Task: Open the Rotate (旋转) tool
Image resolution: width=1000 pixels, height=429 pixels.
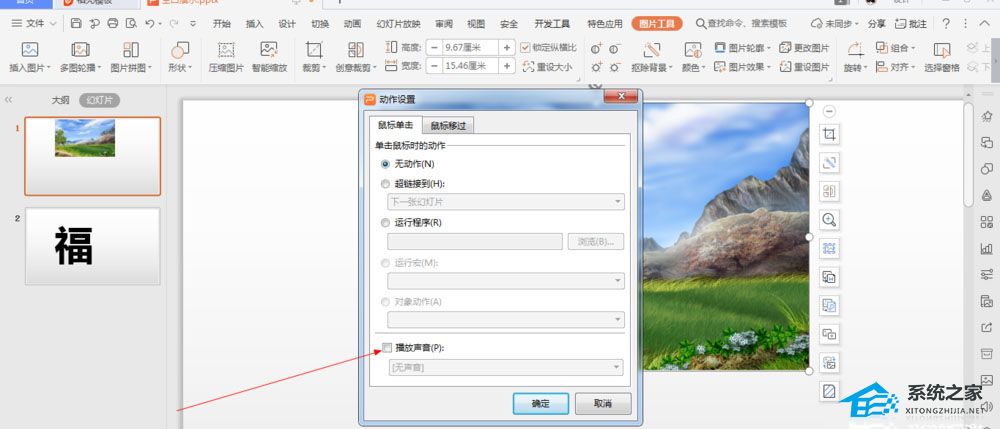Action: point(855,57)
